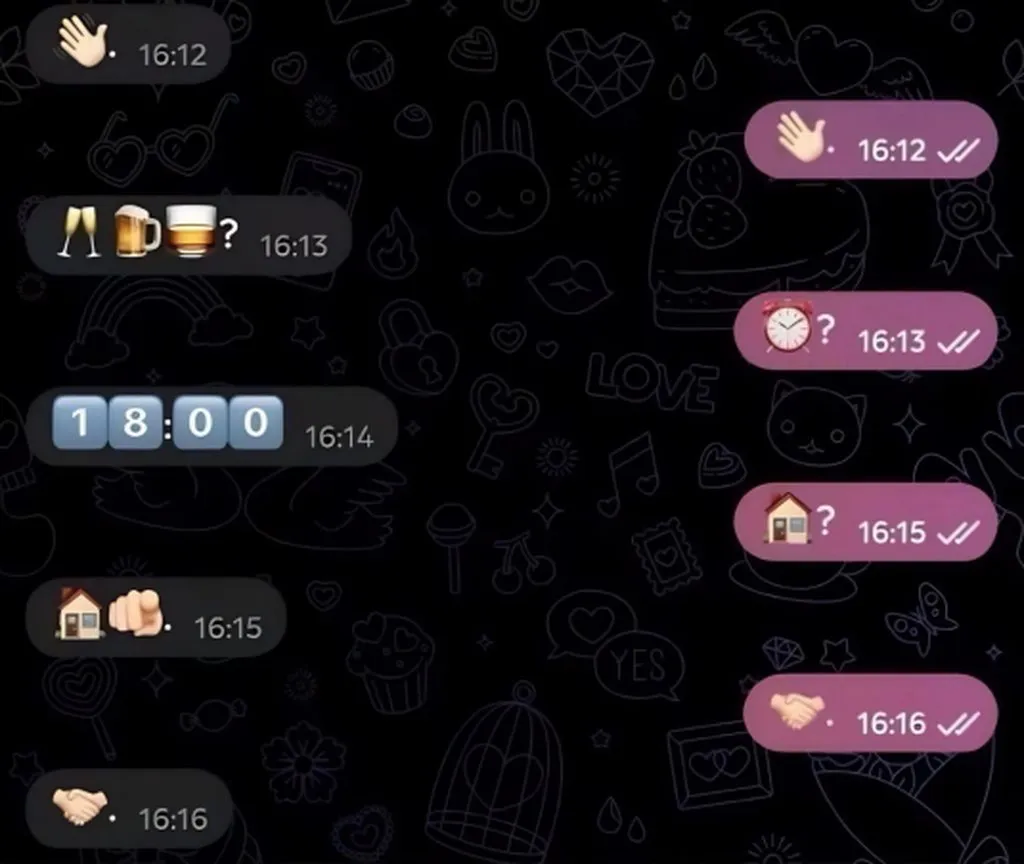1024x864 pixels.
Task: Select the digit 1 keycap emoji
Action: (79, 423)
